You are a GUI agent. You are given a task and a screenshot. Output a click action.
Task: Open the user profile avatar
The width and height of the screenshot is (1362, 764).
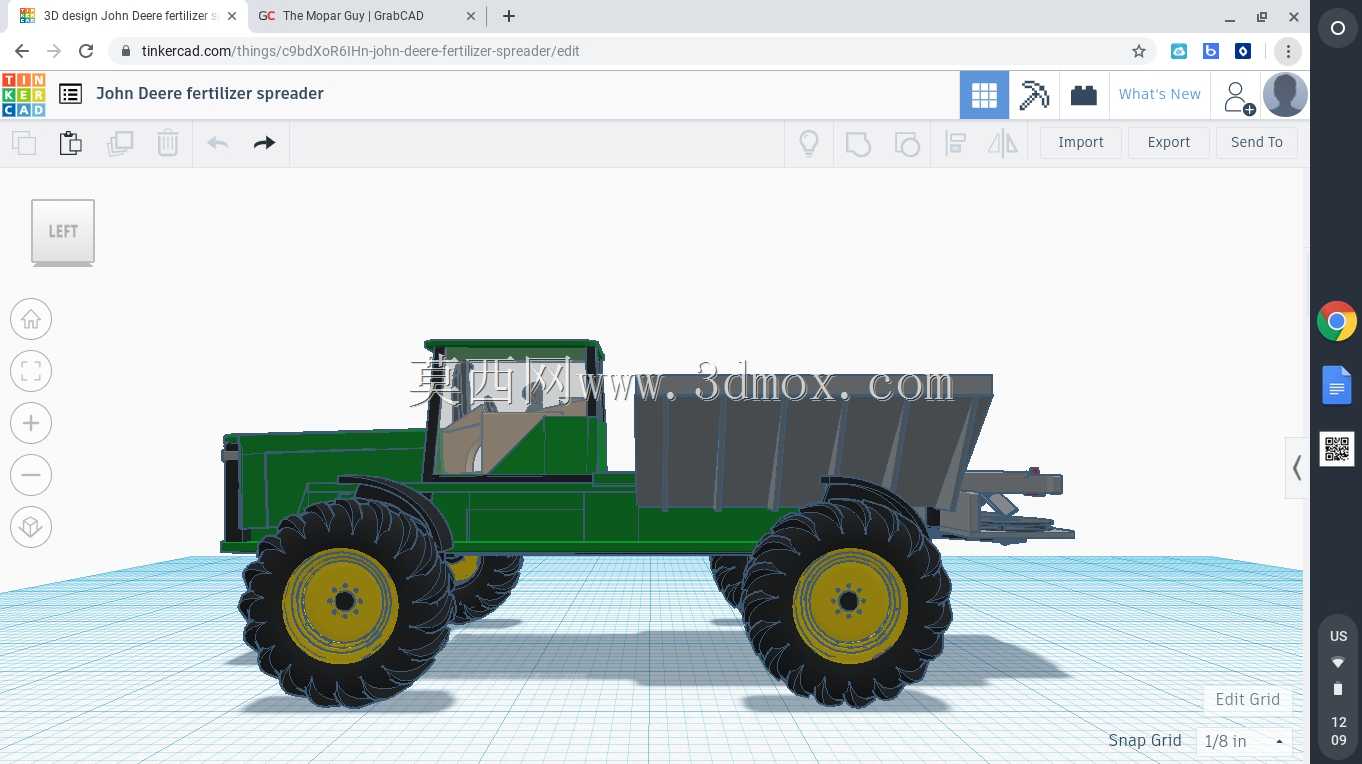click(x=1285, y=95)
